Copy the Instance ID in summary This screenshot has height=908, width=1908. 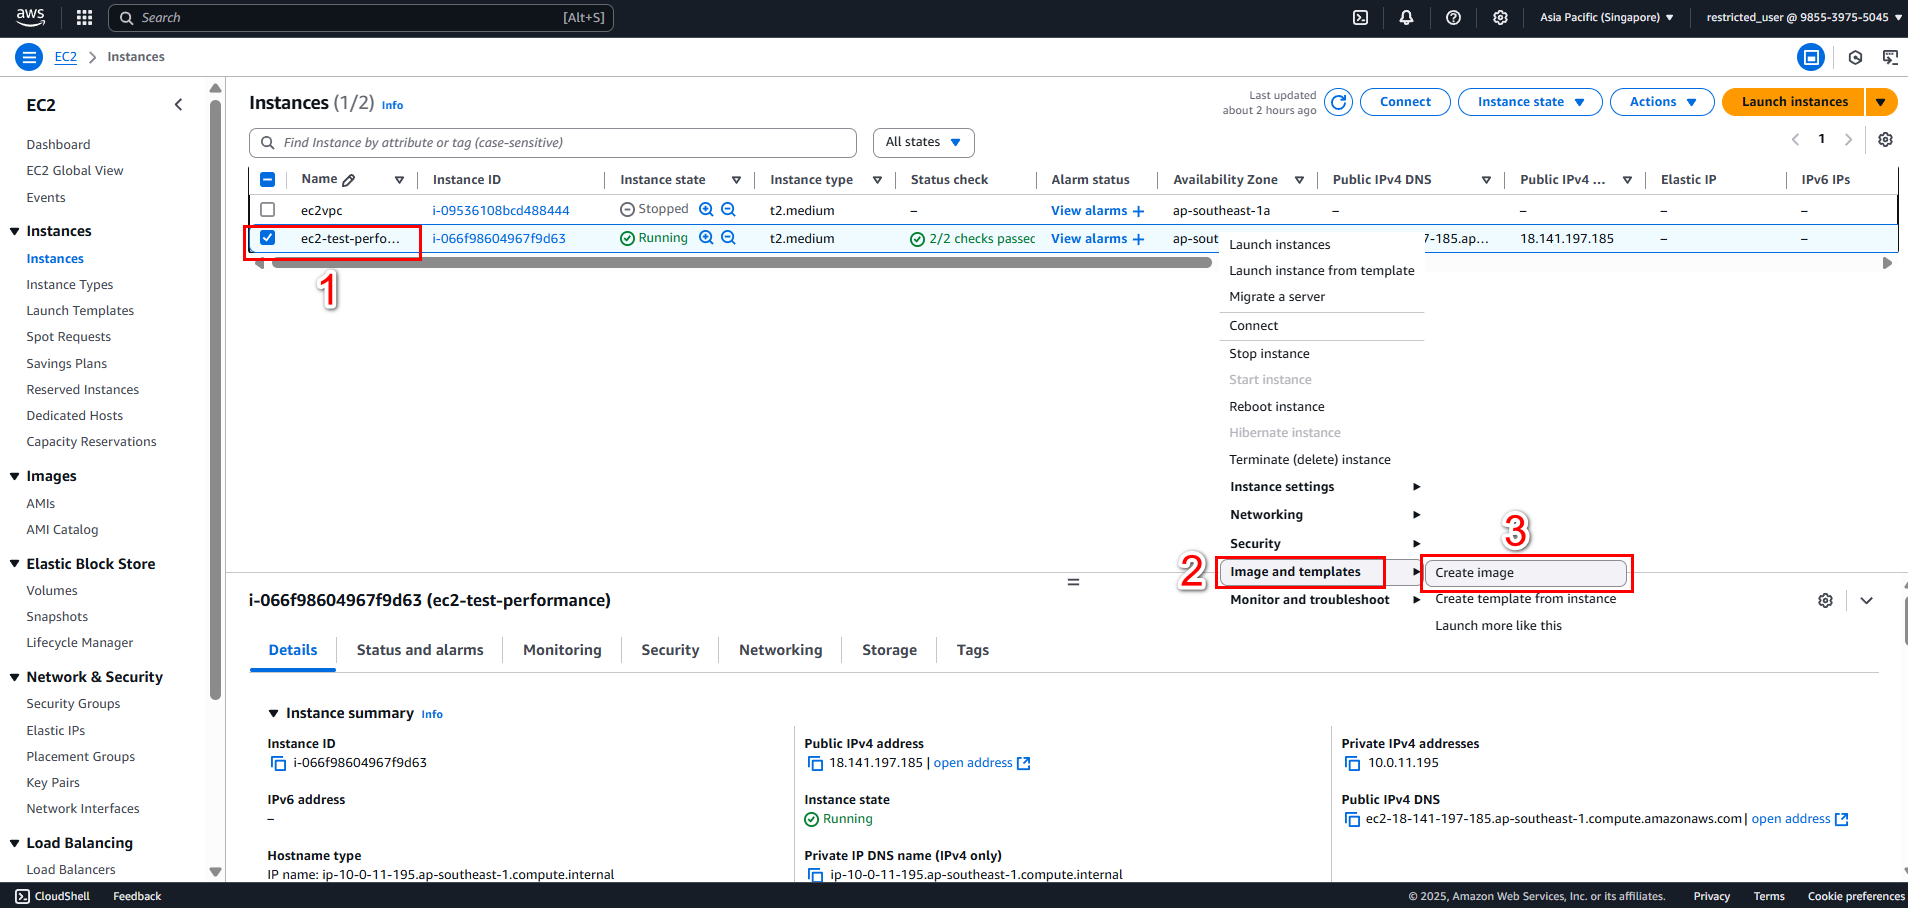pyautogui.click(x=279, y=763)
